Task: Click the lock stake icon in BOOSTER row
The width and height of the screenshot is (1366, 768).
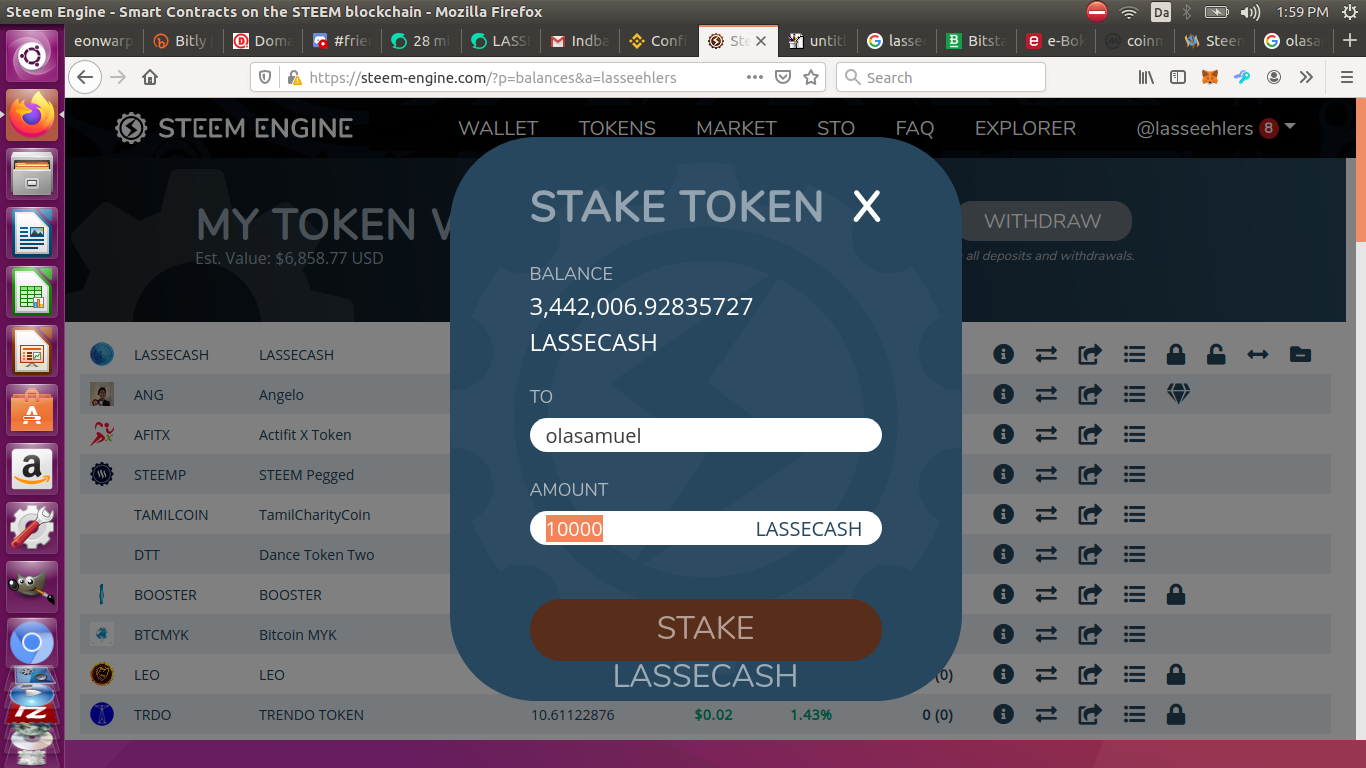Action: coord(1176,594)
